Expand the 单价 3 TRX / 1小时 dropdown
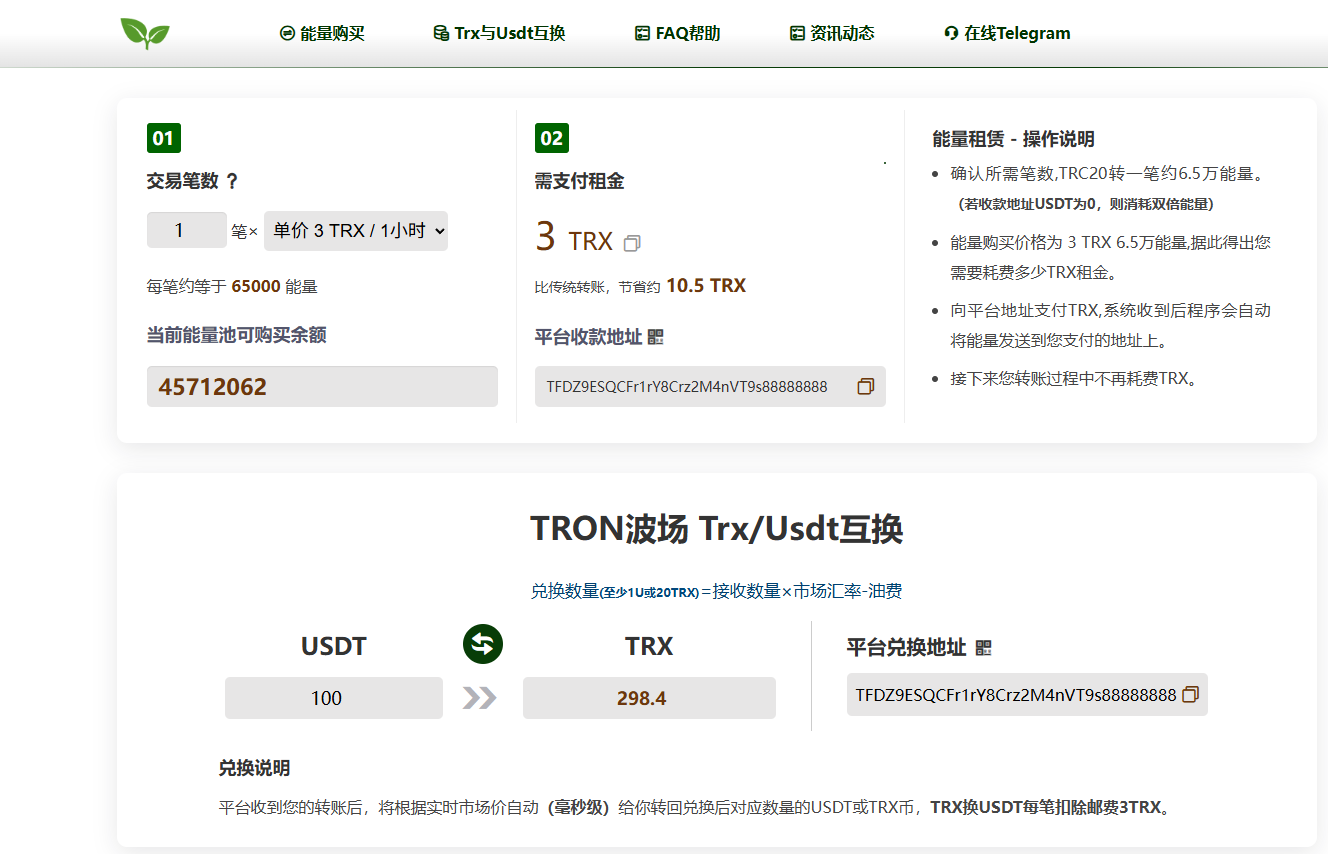Screen dimensions: 1328x854 (356, 230)
